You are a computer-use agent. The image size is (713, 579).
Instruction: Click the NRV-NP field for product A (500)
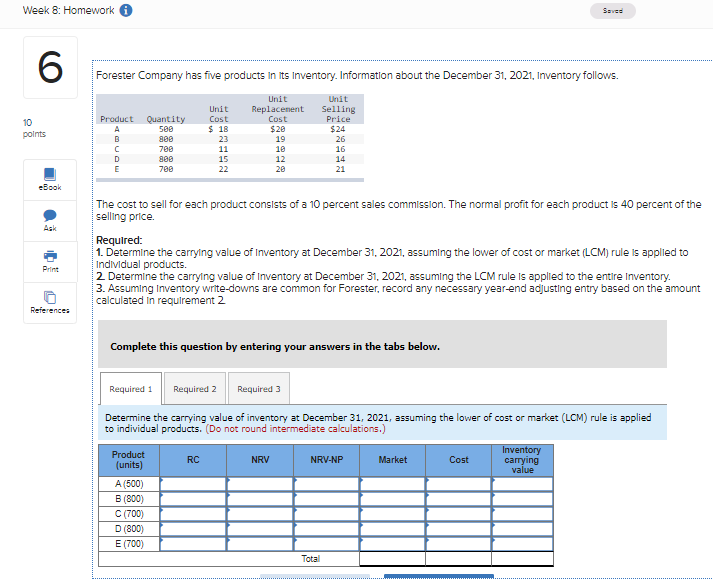point(326,484)
